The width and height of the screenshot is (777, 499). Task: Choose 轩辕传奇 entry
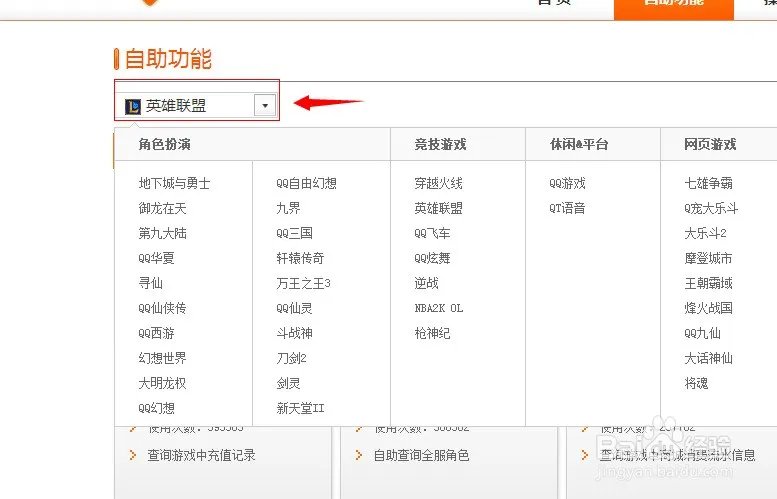pyautogui.click(x=300, y=258)
